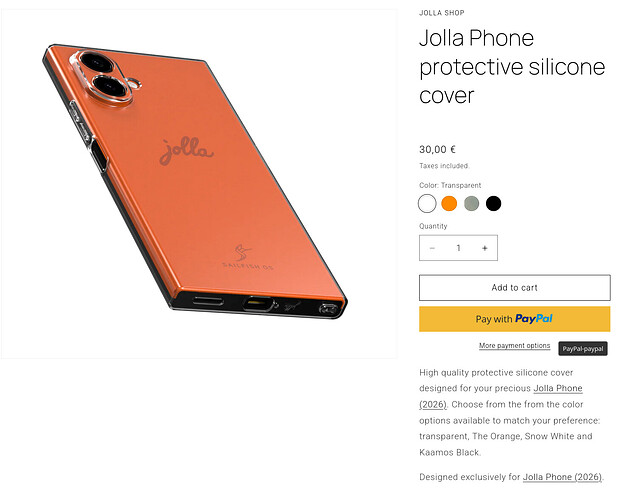Viewport: 641px width, 500px height.
Task: Click the JOLLA SHOP vendor label
Action: [x=442, y=13]
